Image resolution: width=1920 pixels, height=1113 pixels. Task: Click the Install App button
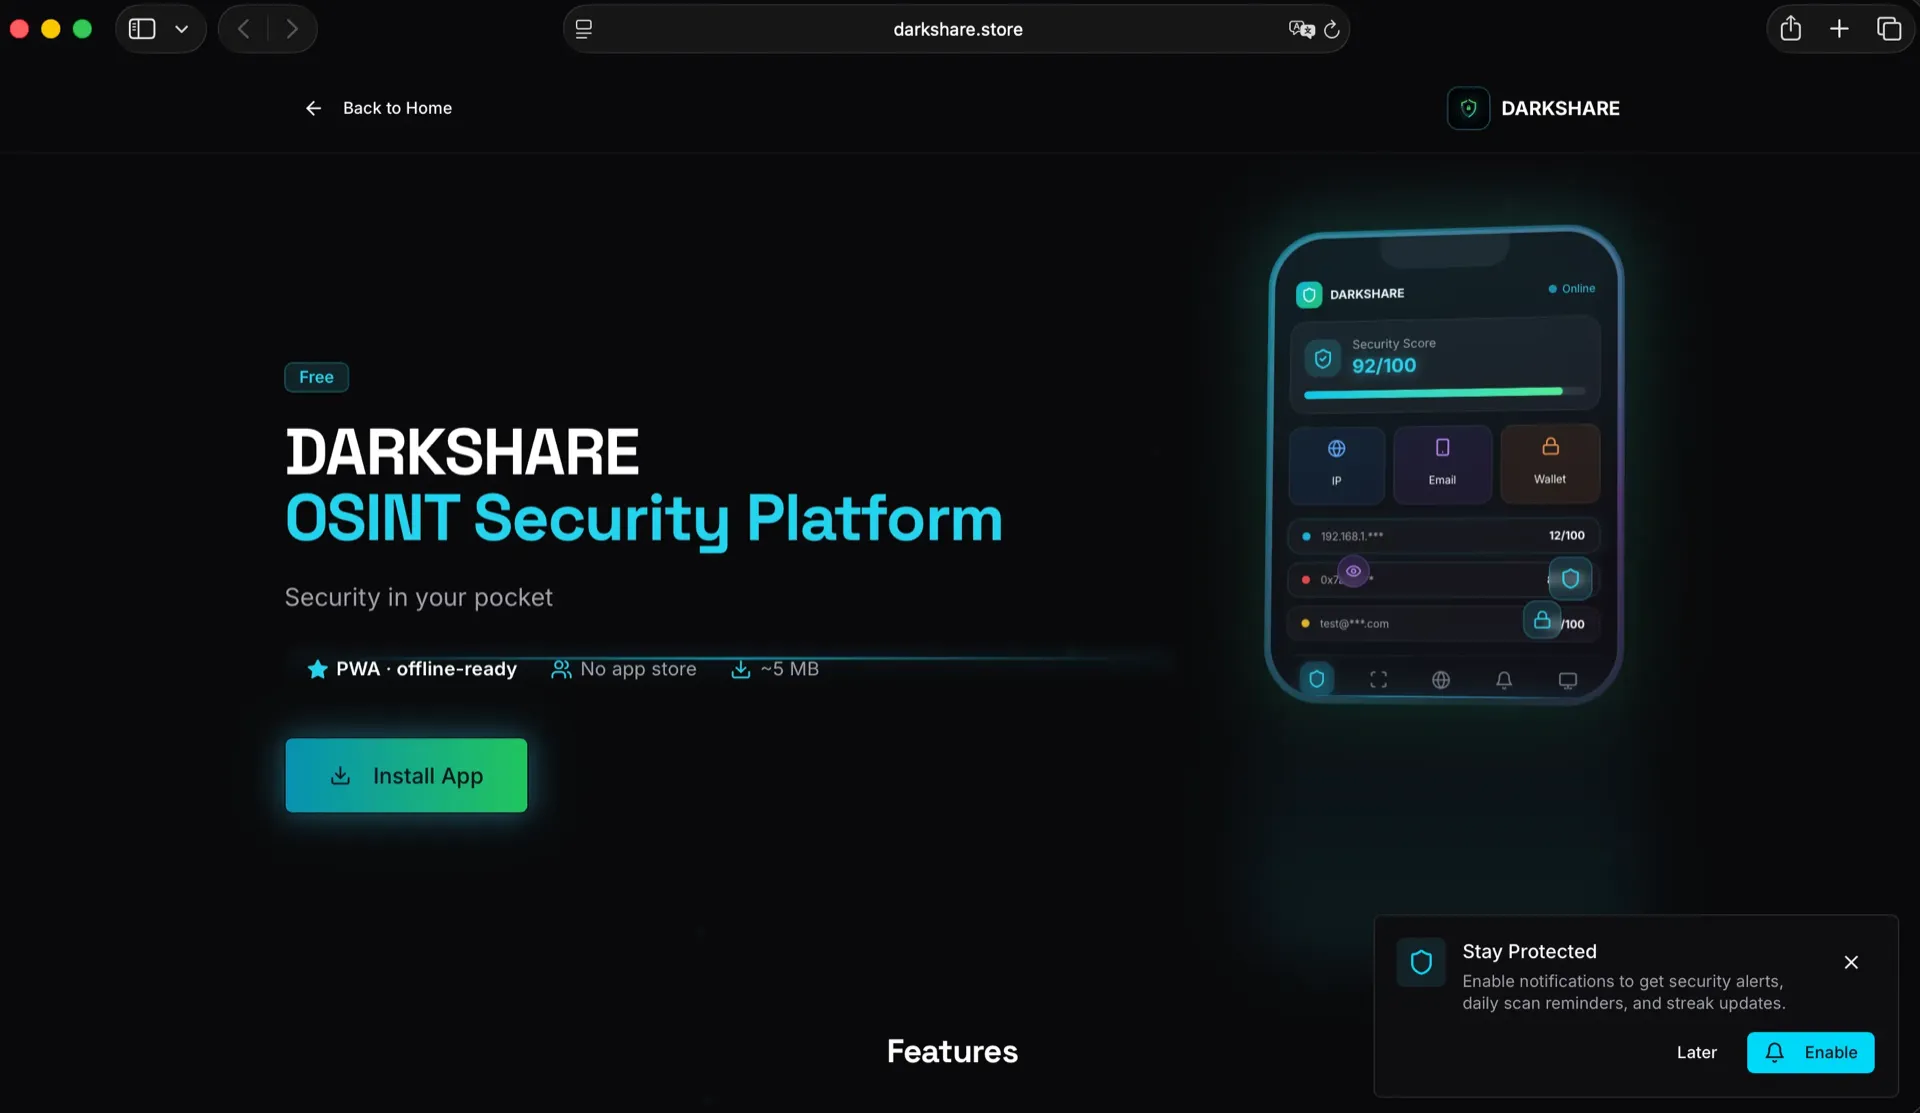pos(406,775)
